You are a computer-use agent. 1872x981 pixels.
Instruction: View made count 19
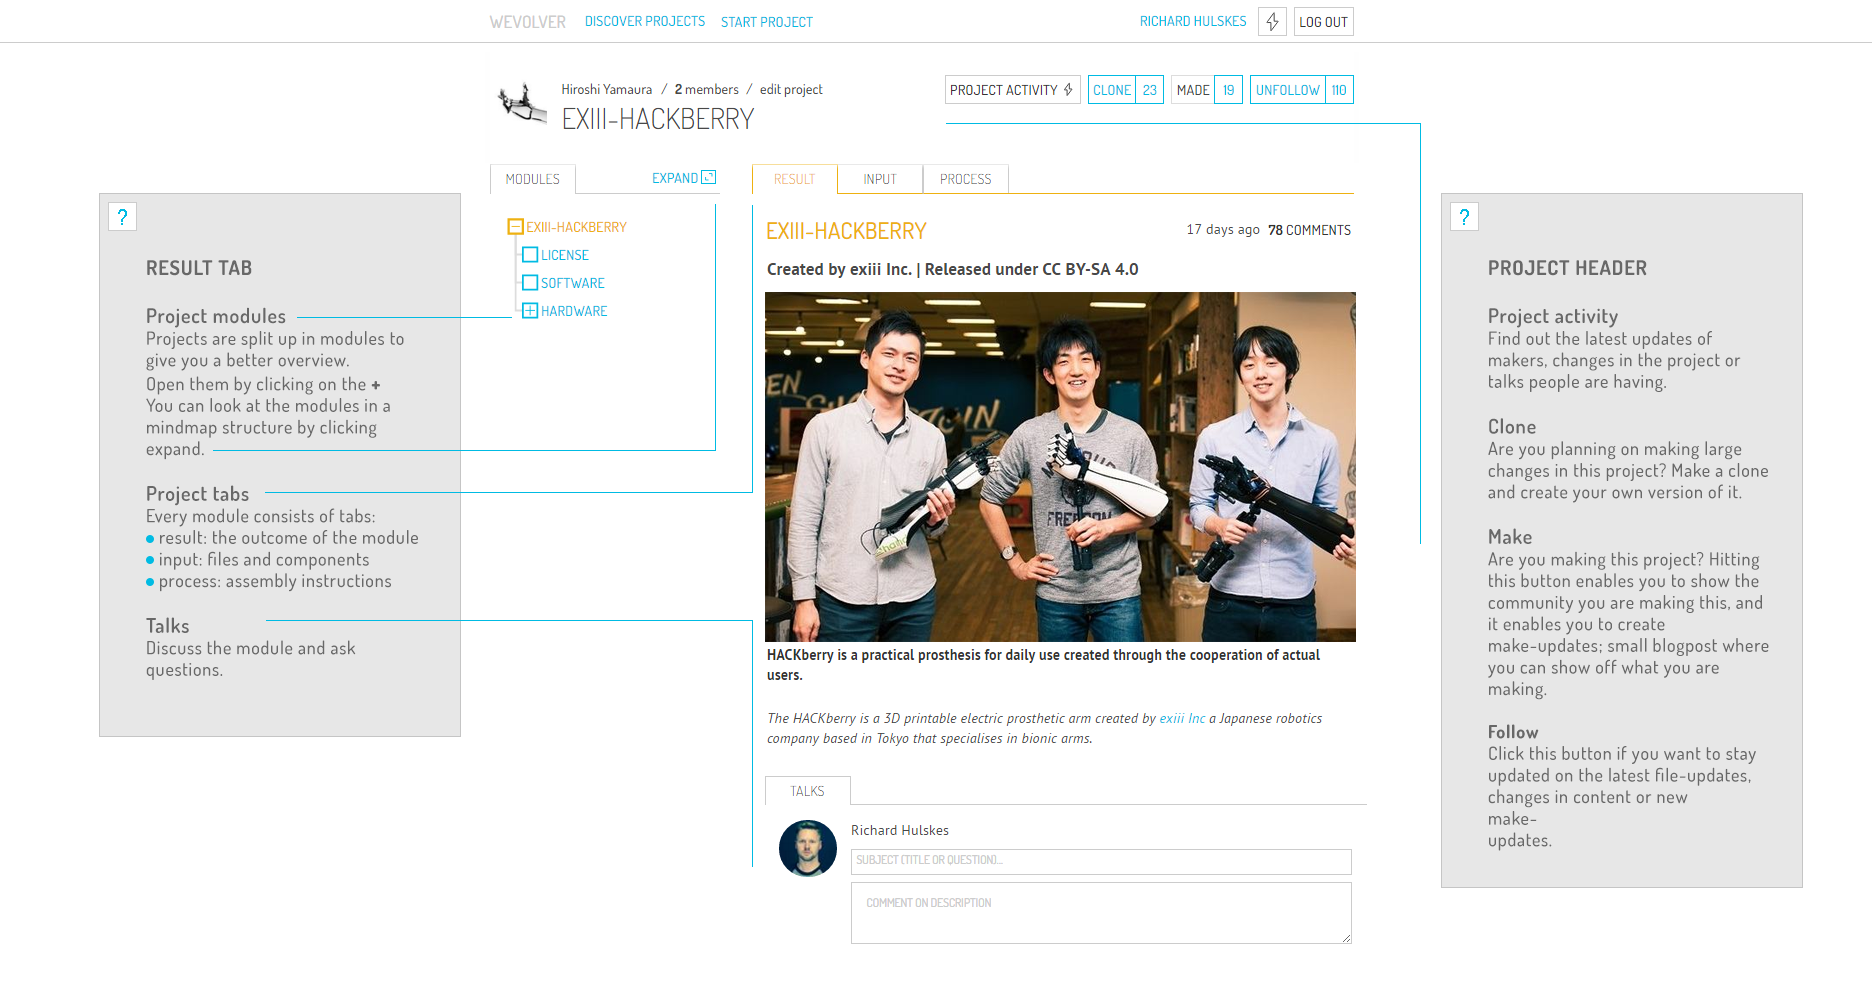[x=1229, y=90]
